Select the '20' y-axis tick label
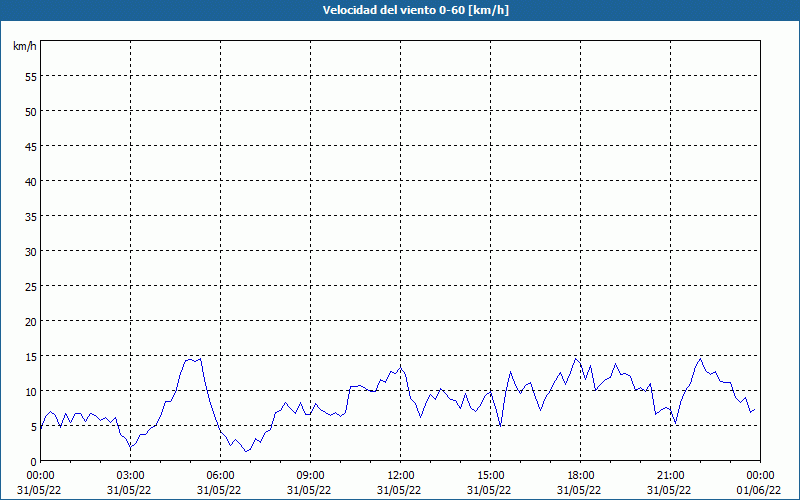Screen dimensions: 800x500 pos(31,321)
